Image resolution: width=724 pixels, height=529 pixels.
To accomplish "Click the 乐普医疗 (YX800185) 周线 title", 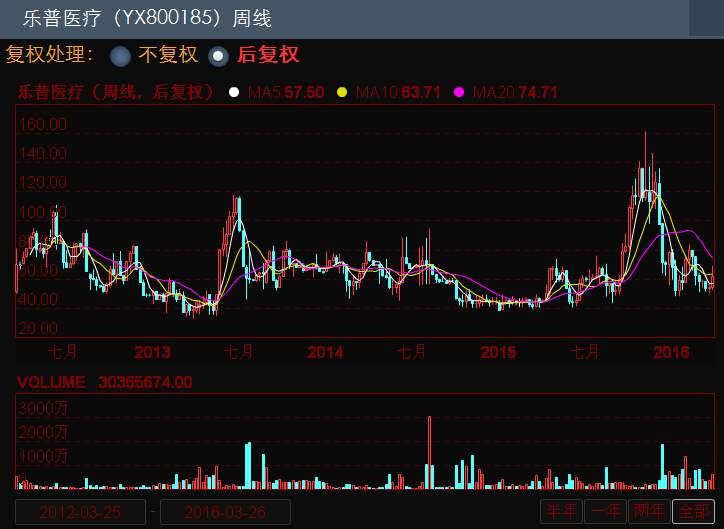I will [x=147, y=19].
